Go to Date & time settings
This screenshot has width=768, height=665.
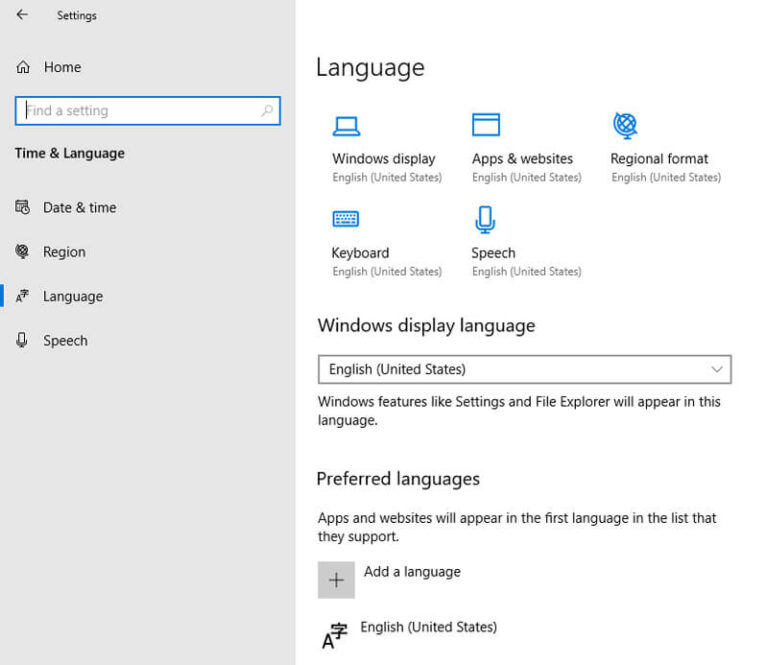(x=80, y=208)
